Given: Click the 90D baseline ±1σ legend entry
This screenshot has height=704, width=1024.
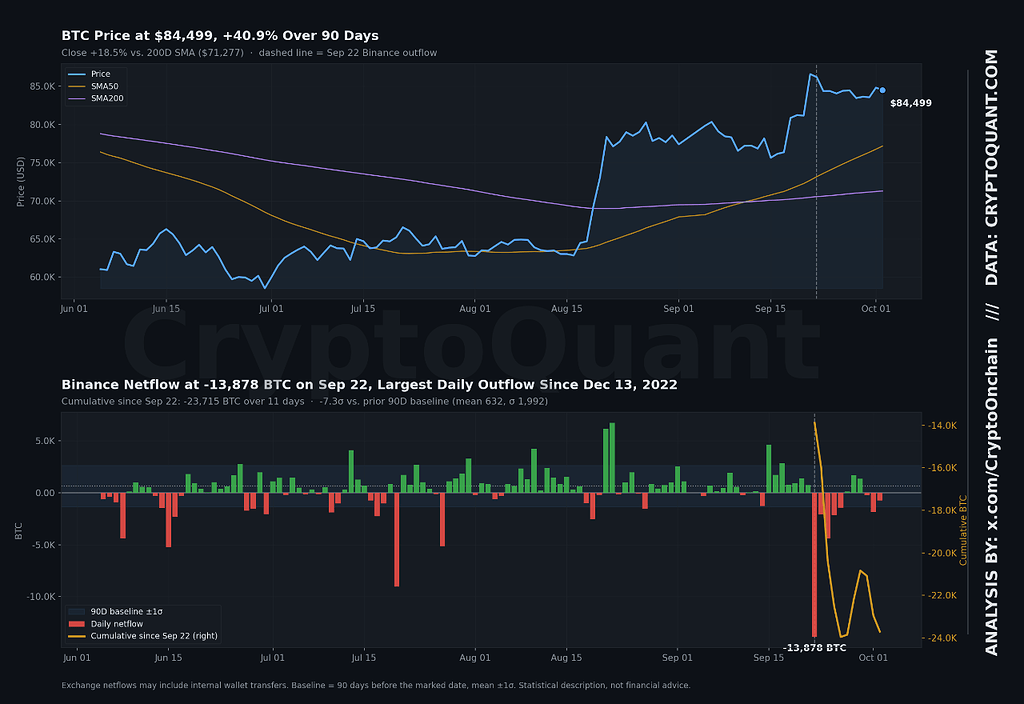Looking at the screenshot, I should click(x=116, y=611).
